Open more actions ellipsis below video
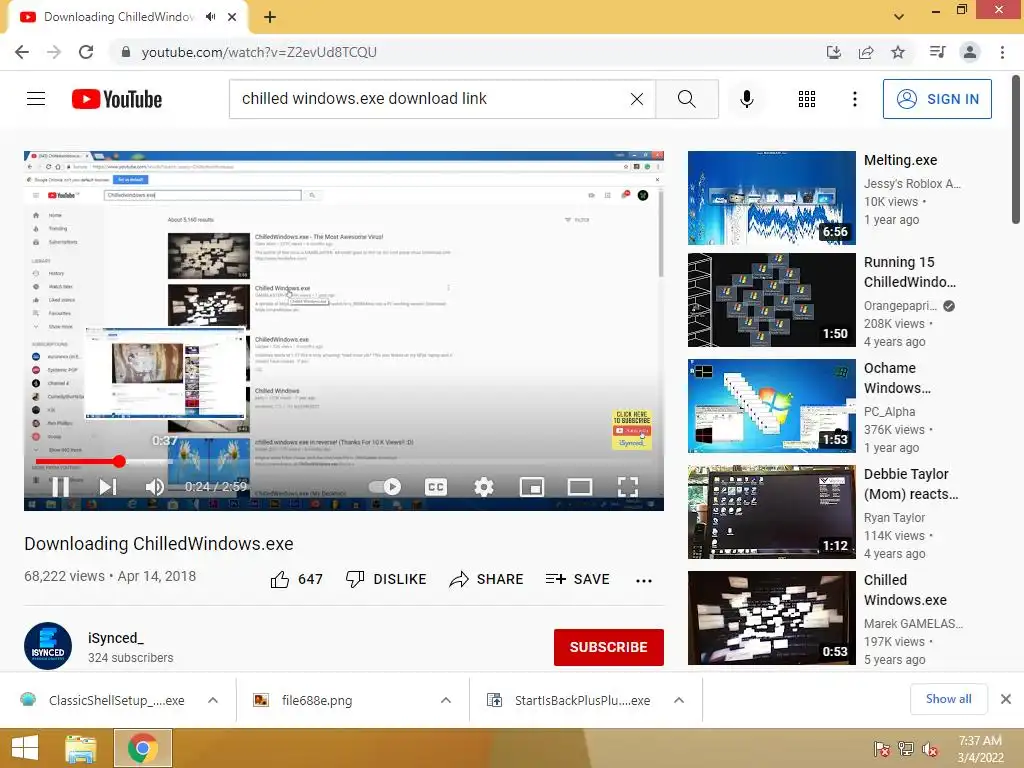 click(x=644, y=580)
